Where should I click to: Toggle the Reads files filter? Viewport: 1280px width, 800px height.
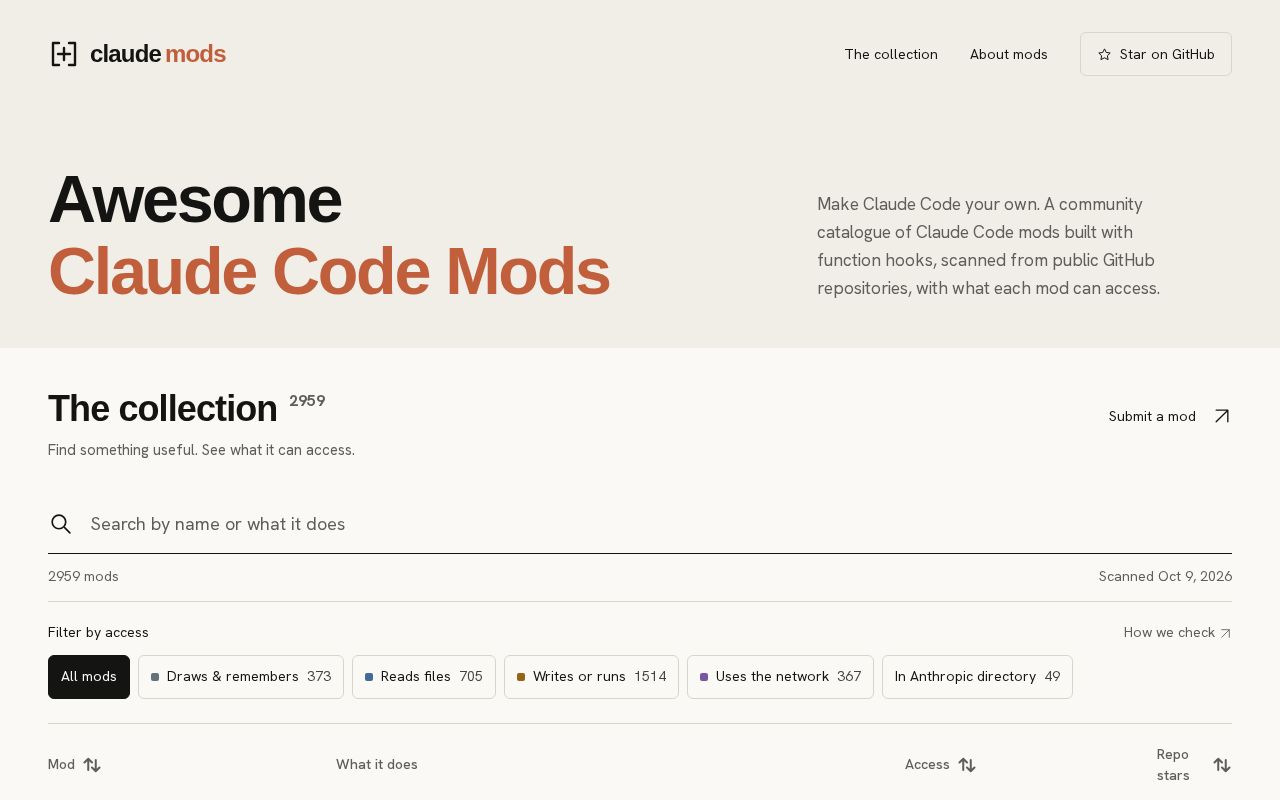(424, 677)
